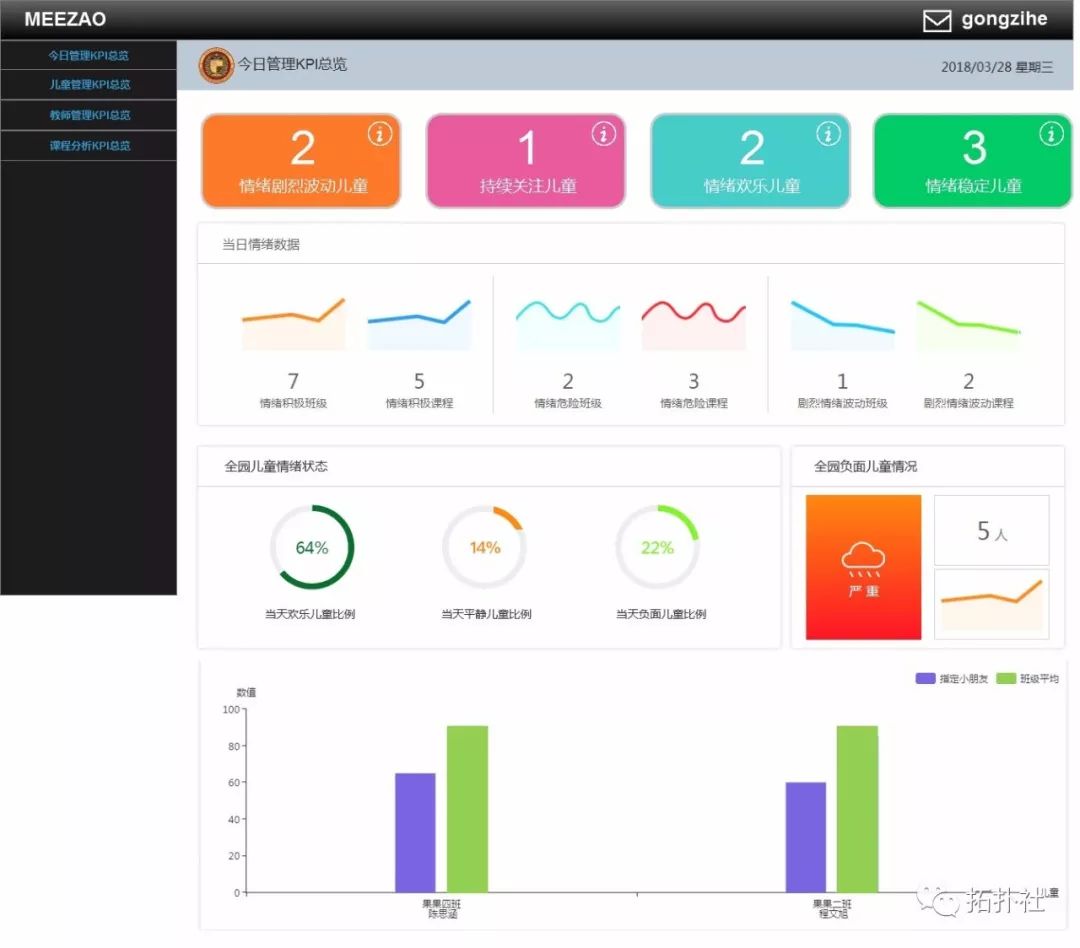Click info icon on teal 情绪欢乐儿童 card
Viewport: 1080px width, 948px height.
coord(829,134)
